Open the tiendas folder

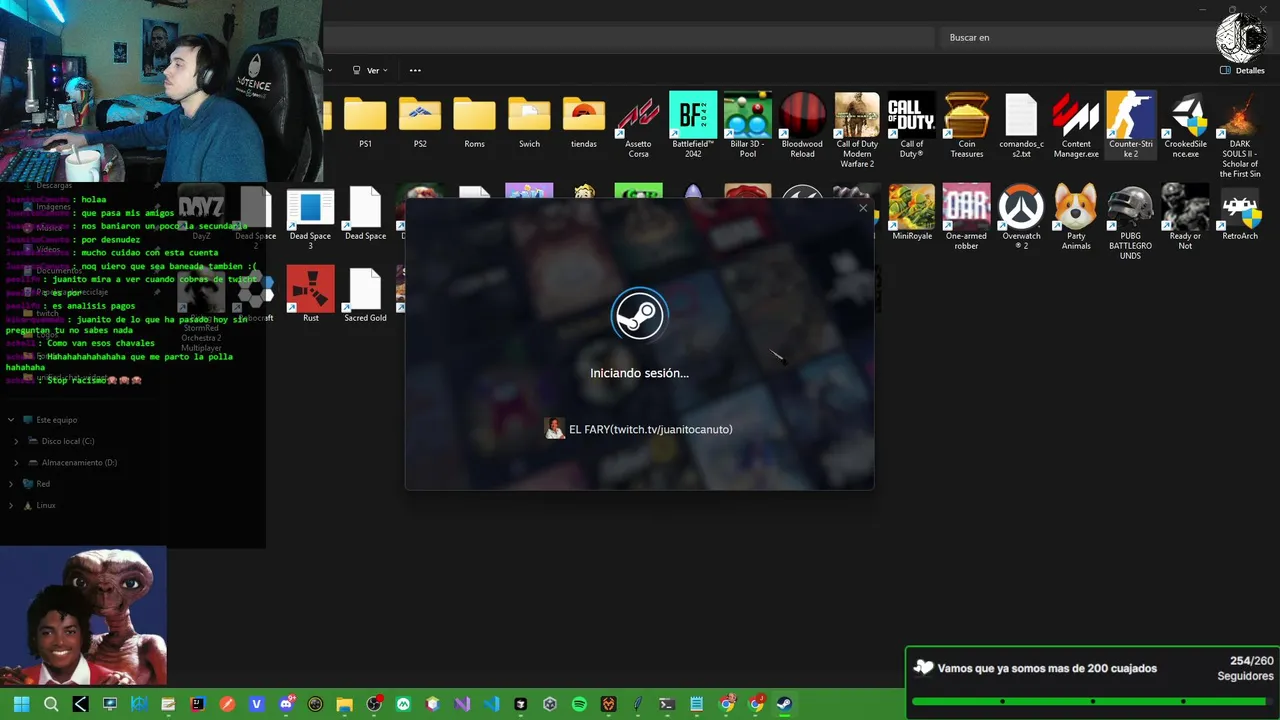tap(584, 122)
